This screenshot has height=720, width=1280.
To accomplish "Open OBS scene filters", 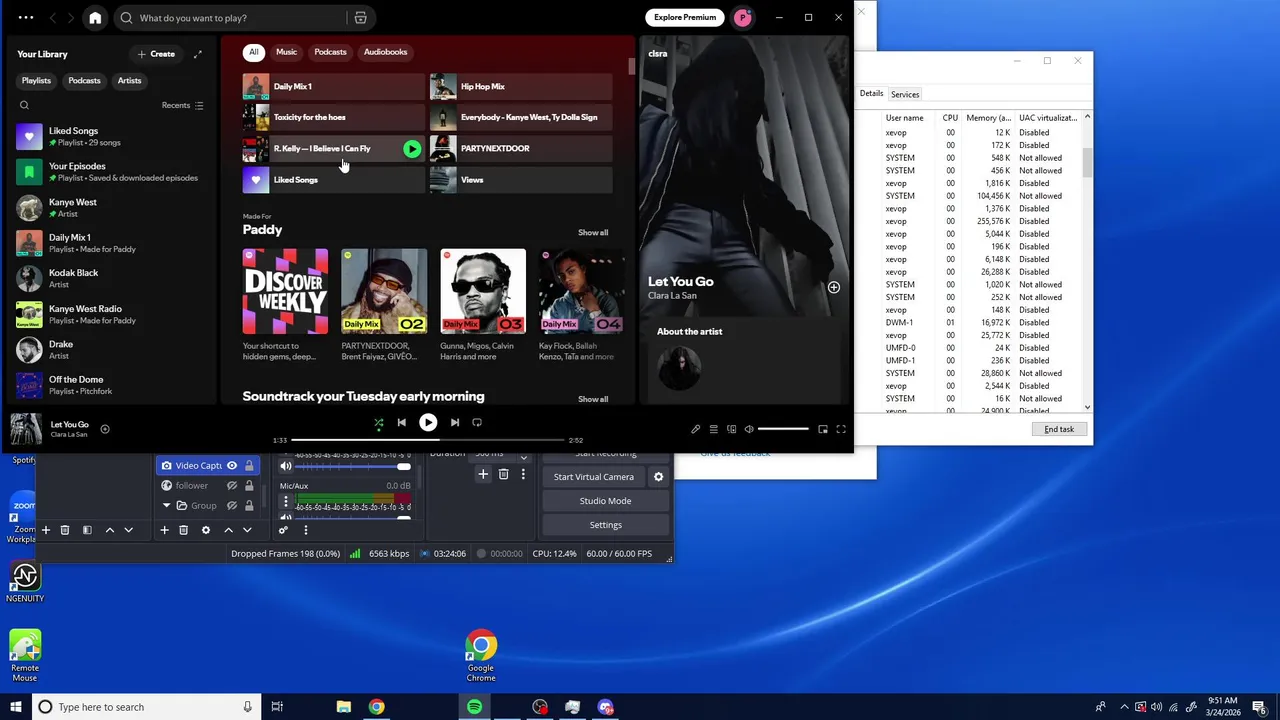I will [87, 530].
